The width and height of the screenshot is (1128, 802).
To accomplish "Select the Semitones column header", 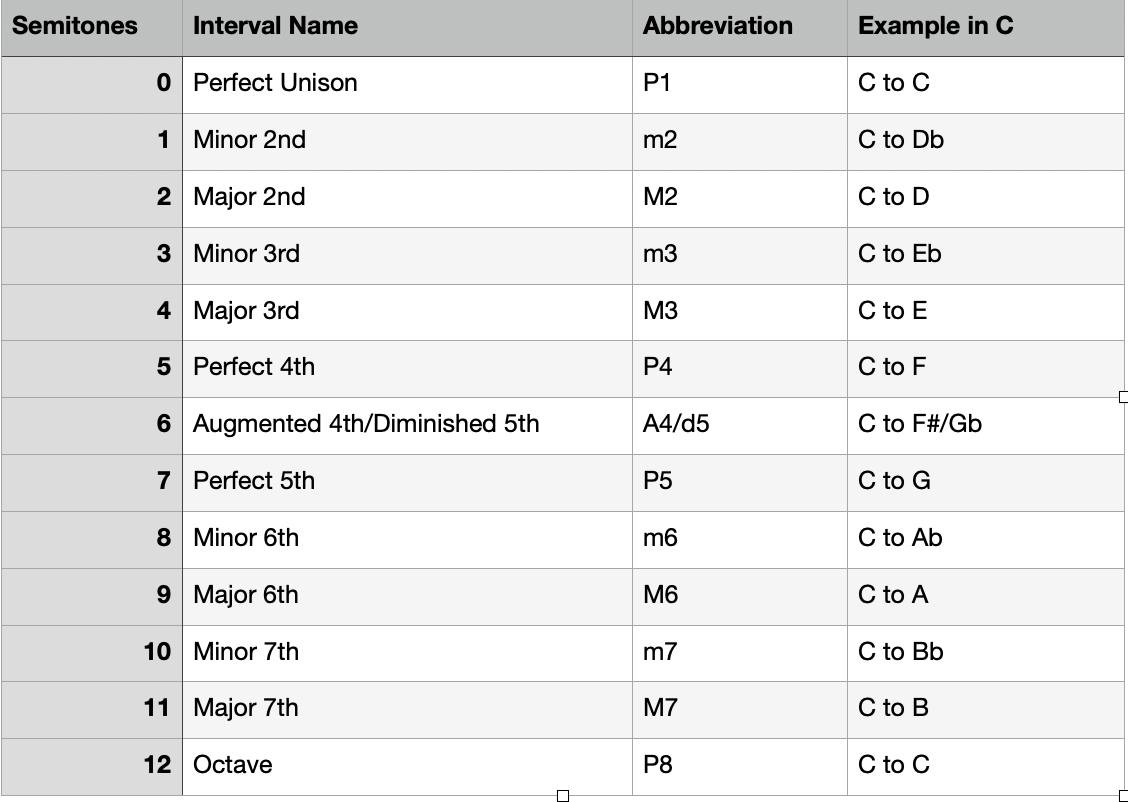I will pos(91,28).
